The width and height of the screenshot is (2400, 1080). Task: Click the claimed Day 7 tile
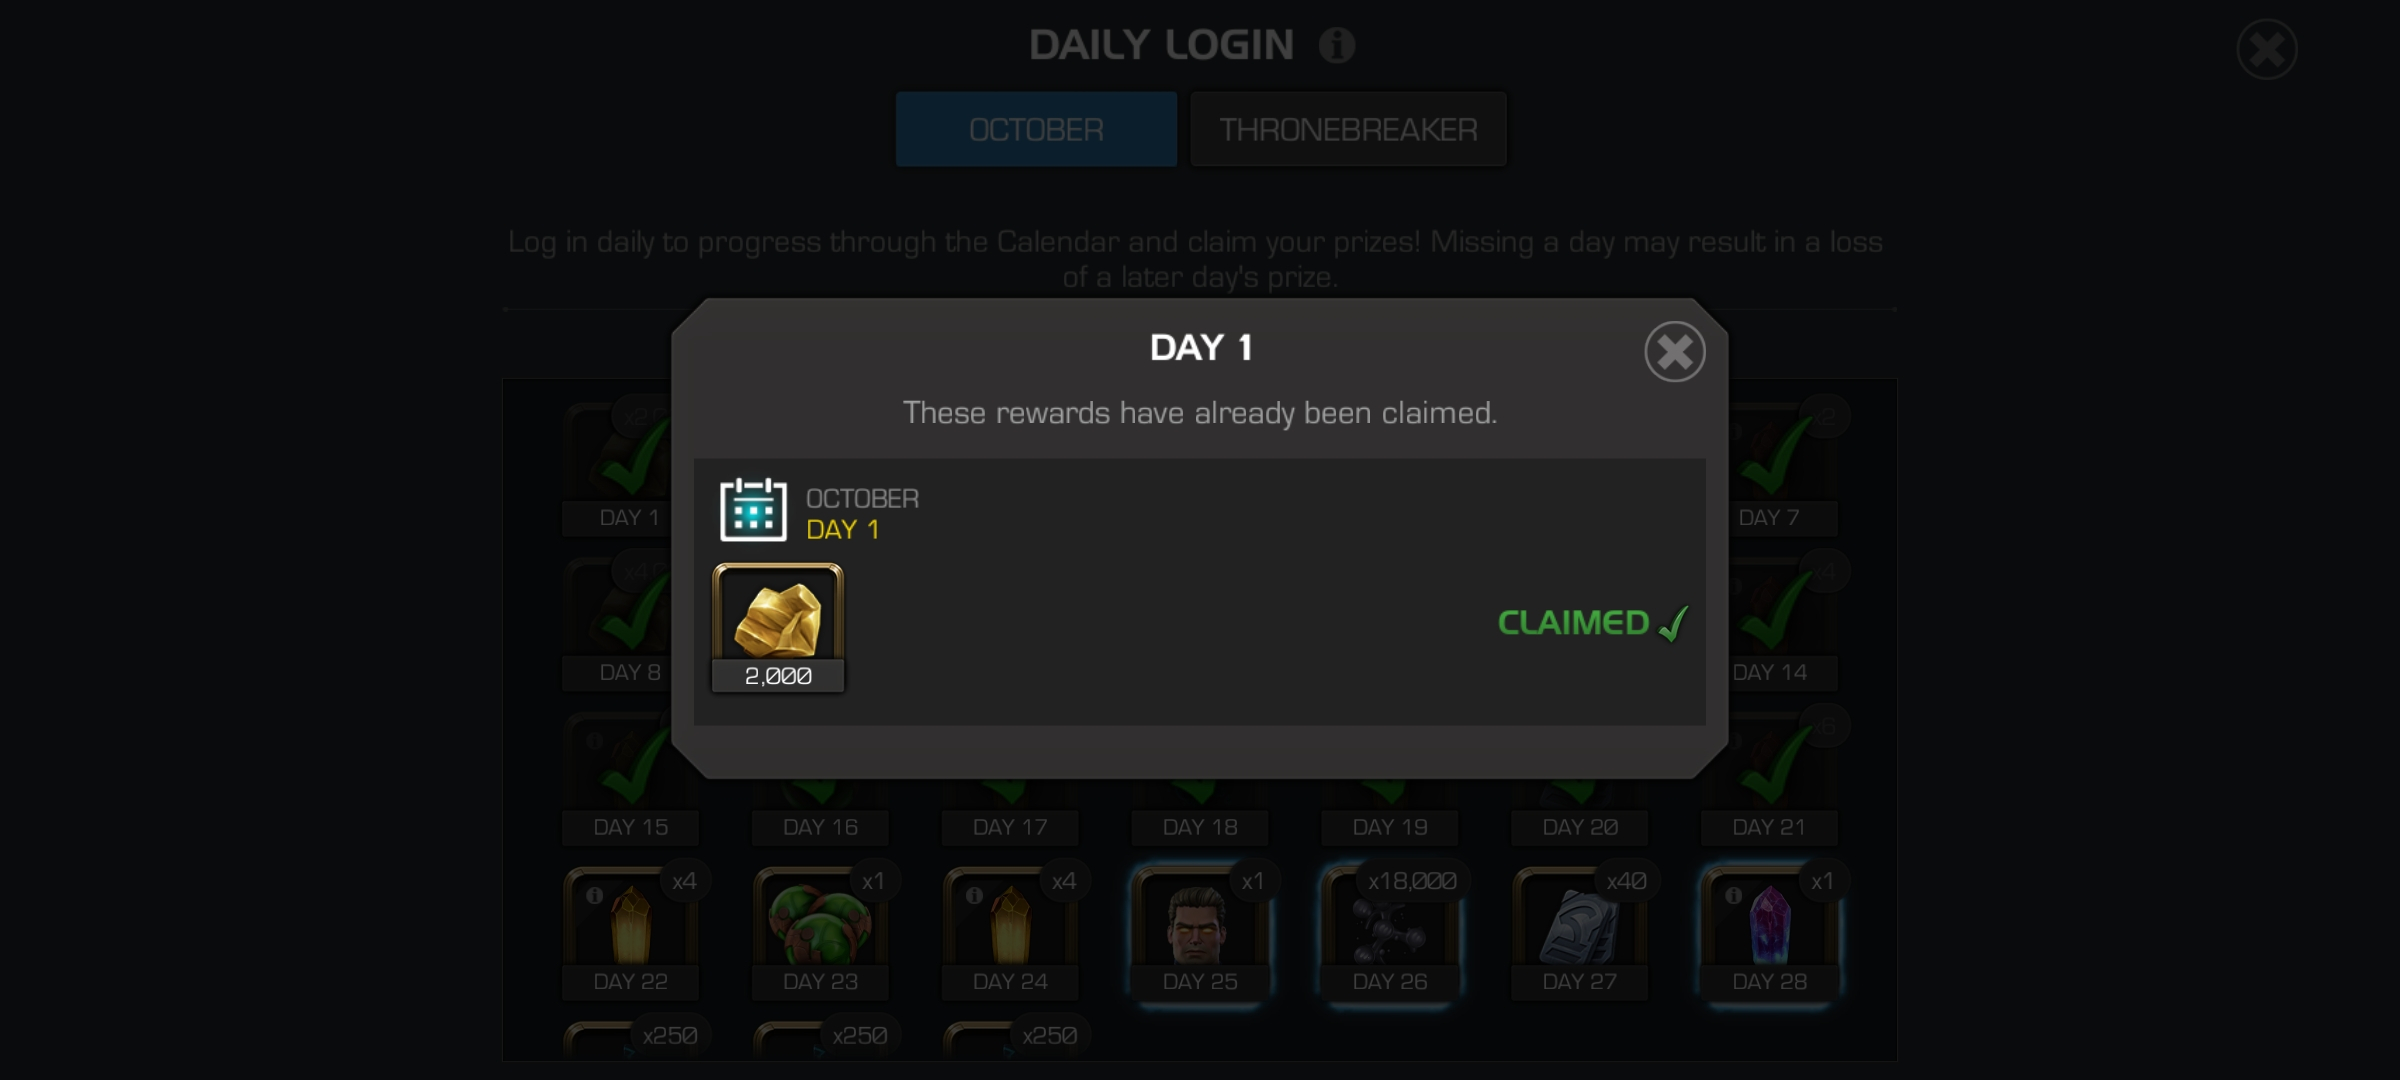pyautogui.click(x=1780, y=468)
